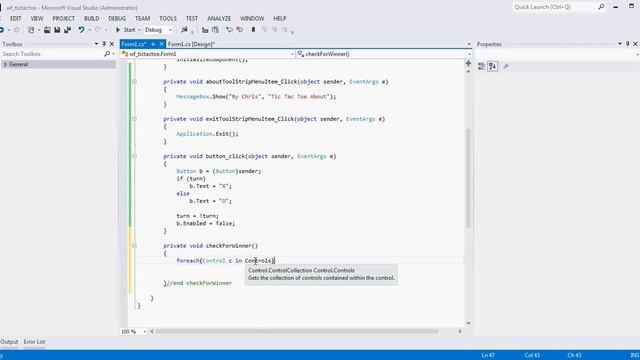
Task: Click the Navigate Backward toolbar icon
Action: pos(2,30)
